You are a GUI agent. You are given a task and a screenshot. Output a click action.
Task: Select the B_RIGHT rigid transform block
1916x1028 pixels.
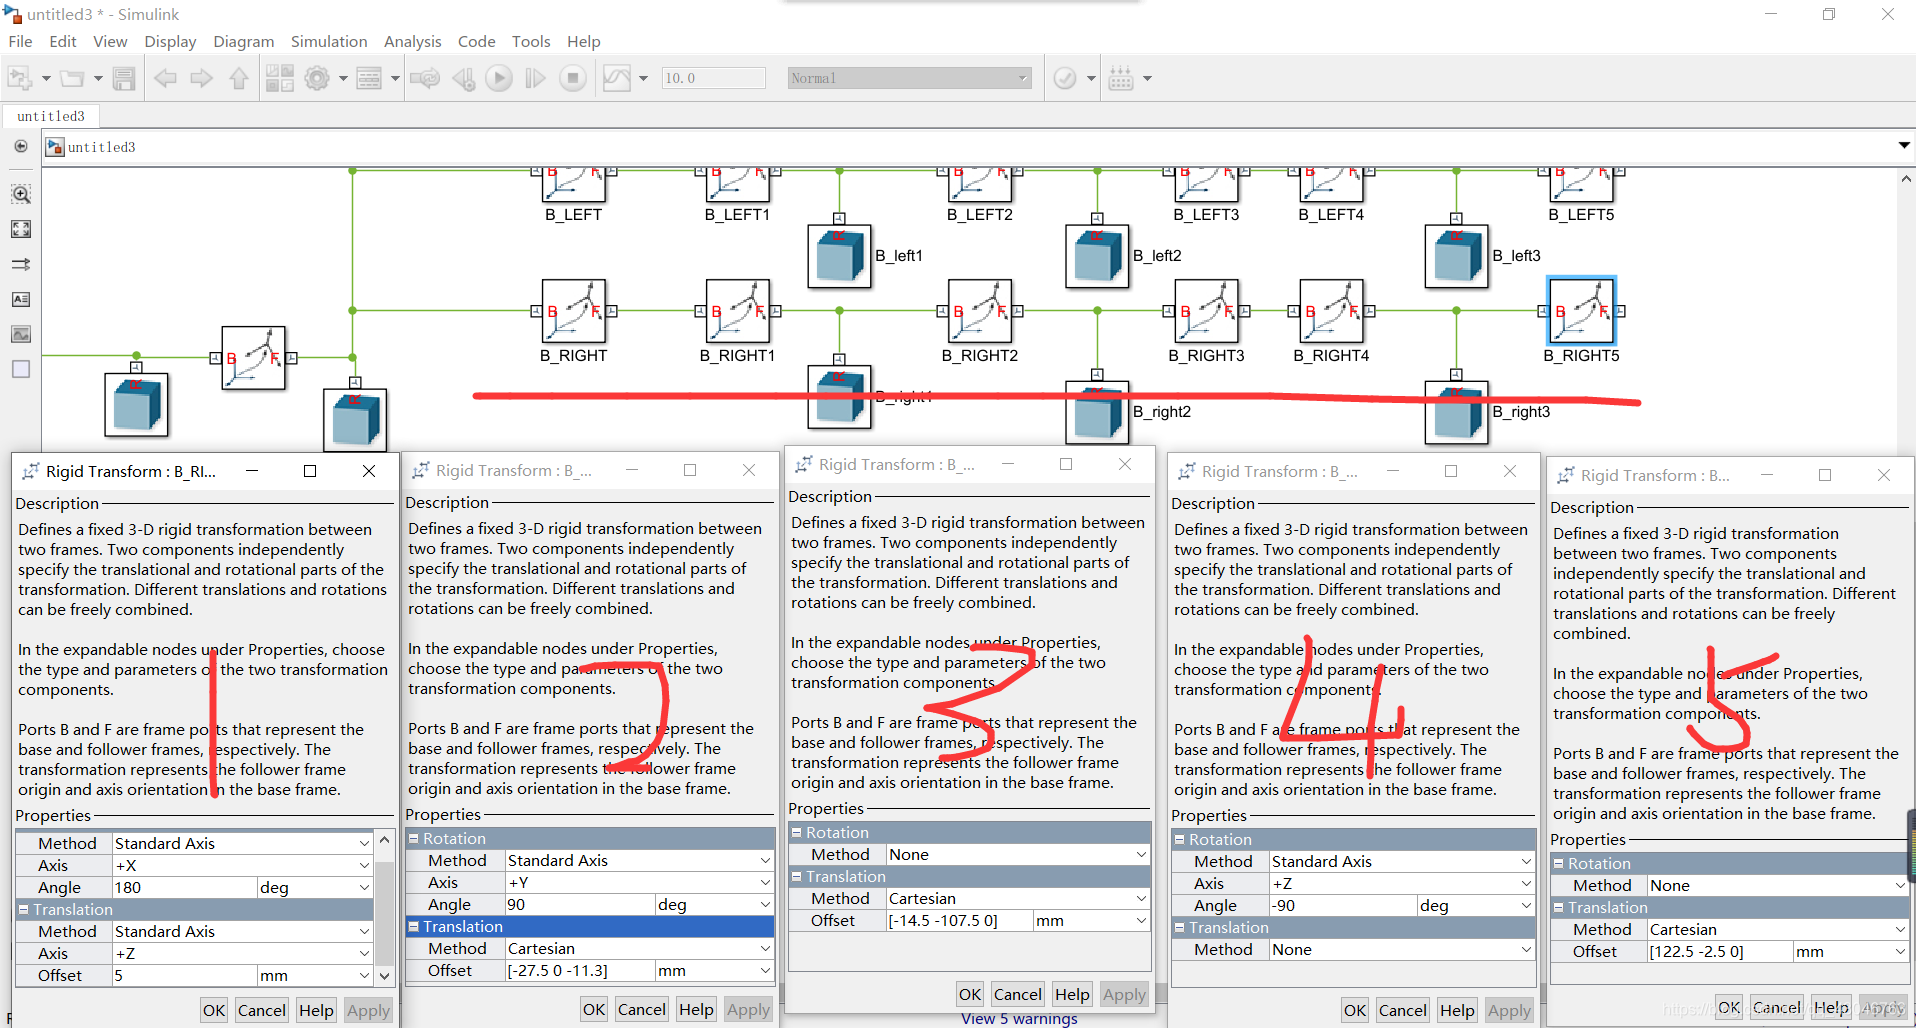[573, 311]
